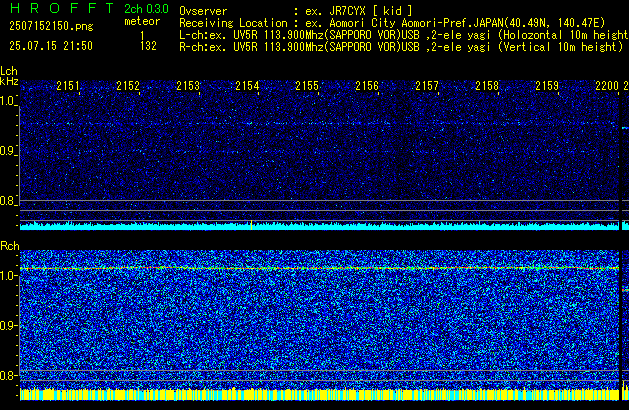
Task: Click the red carrier line in Rch spectrogram
Action: pos(319,268)
